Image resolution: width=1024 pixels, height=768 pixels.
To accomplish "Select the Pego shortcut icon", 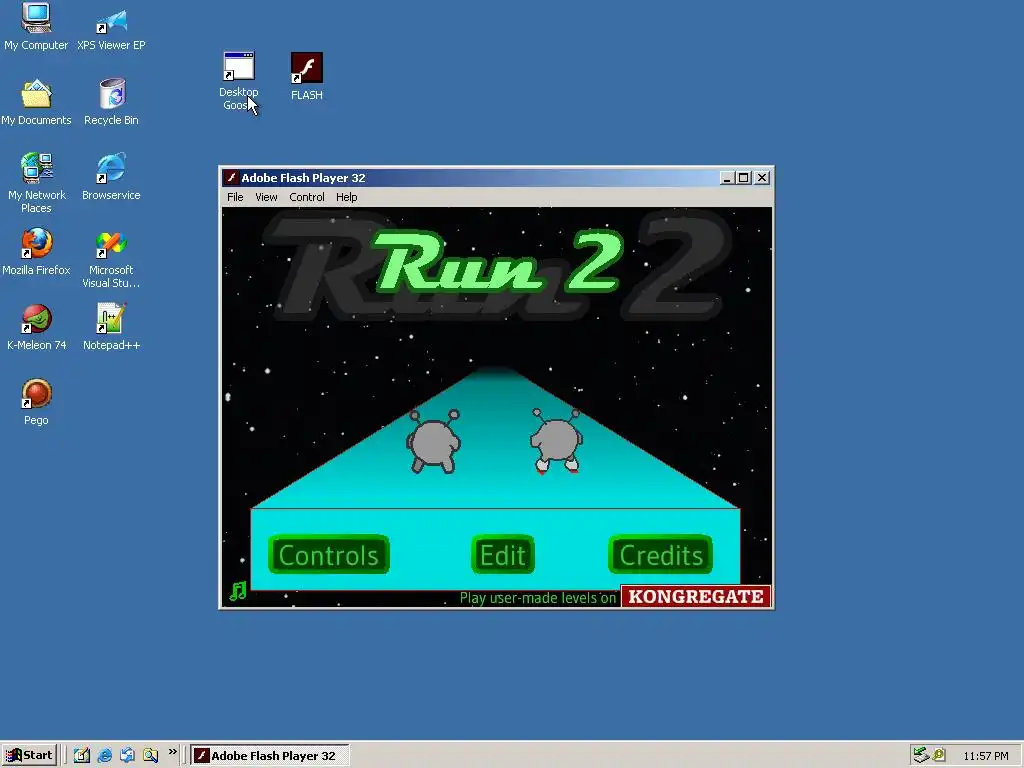I will 37,402.
